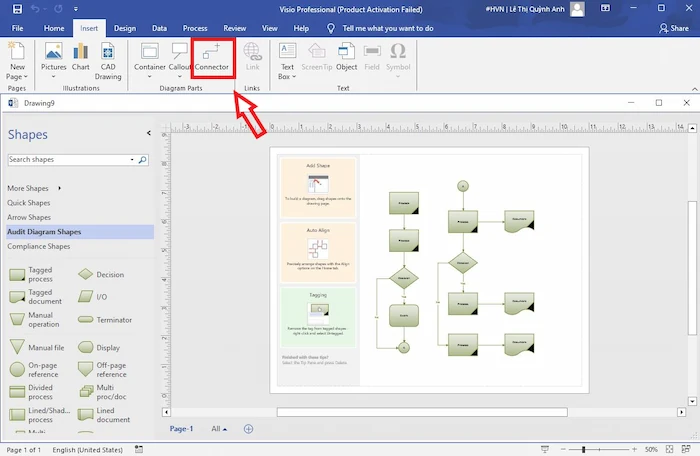The image size is (700, 456).
Task: Click the Undo arrow icon
Action: [35, 9]
